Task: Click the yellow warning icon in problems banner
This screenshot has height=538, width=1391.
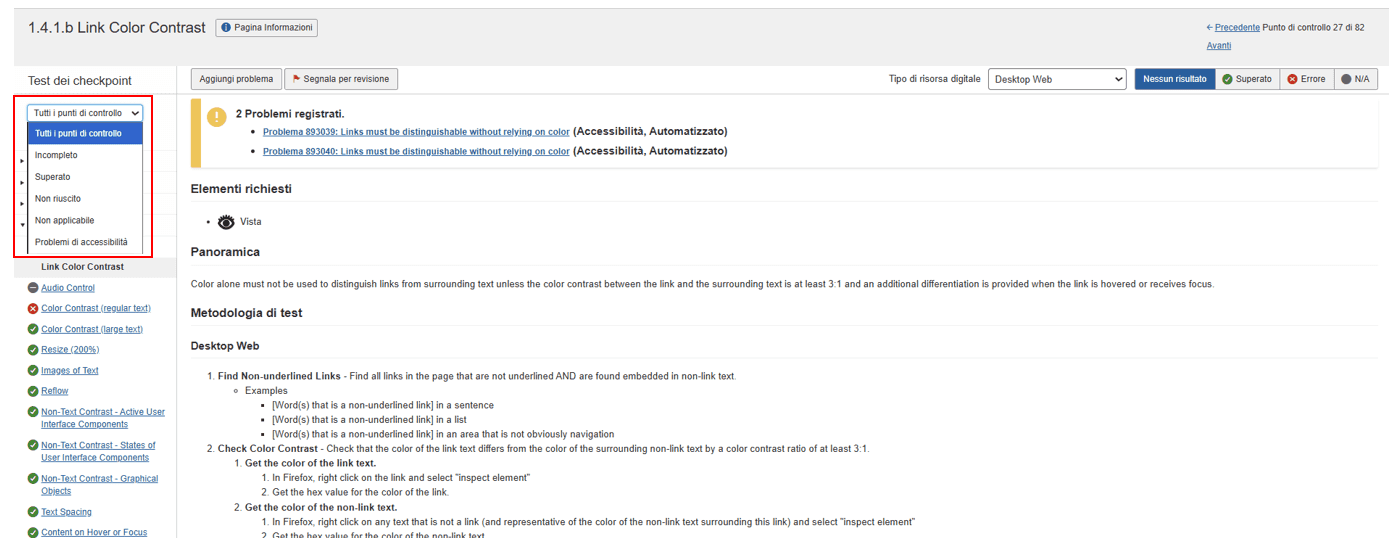Action: point(217,117)
